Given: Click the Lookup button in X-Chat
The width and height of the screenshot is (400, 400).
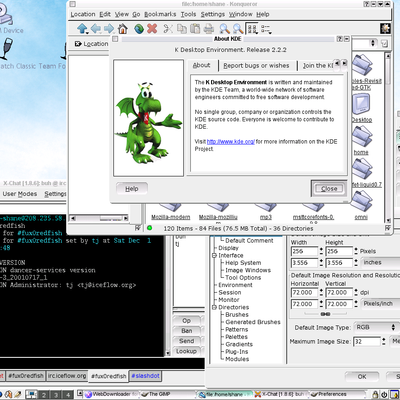Looking at the screenshot, I should pos(187,351).
